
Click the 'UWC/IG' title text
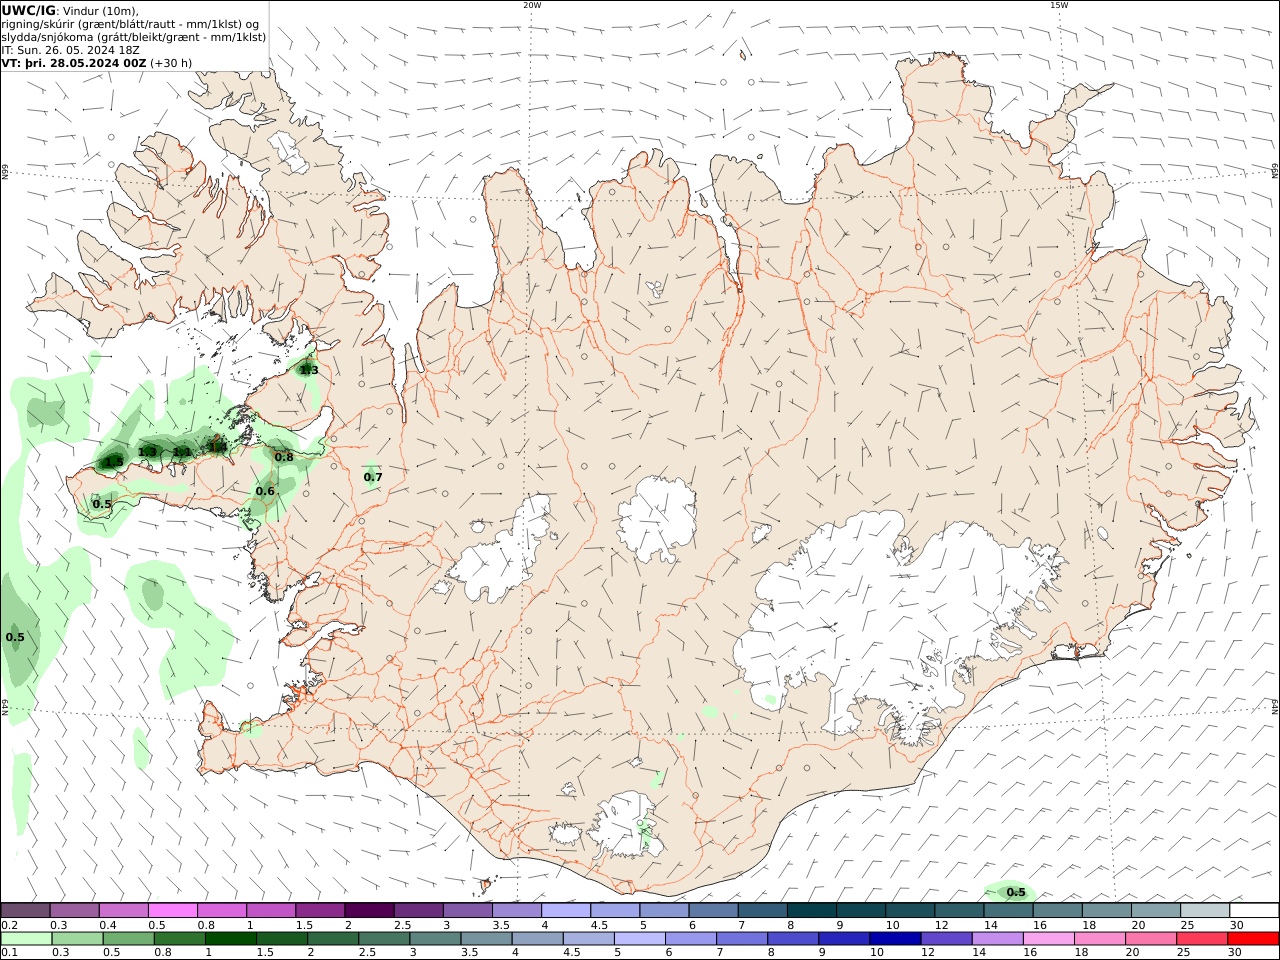(x=29, y=10)
